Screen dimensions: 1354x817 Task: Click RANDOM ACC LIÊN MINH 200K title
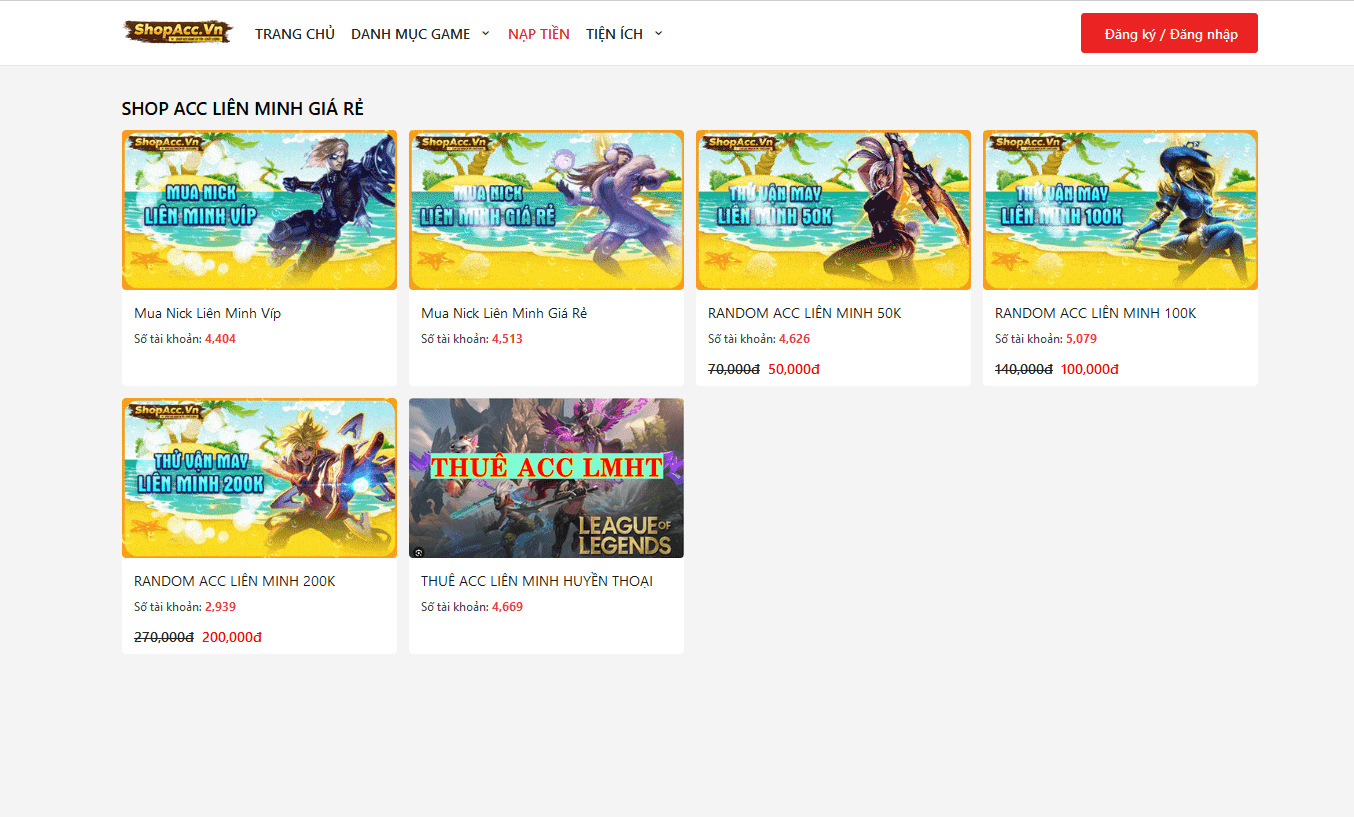coord(235,581)
